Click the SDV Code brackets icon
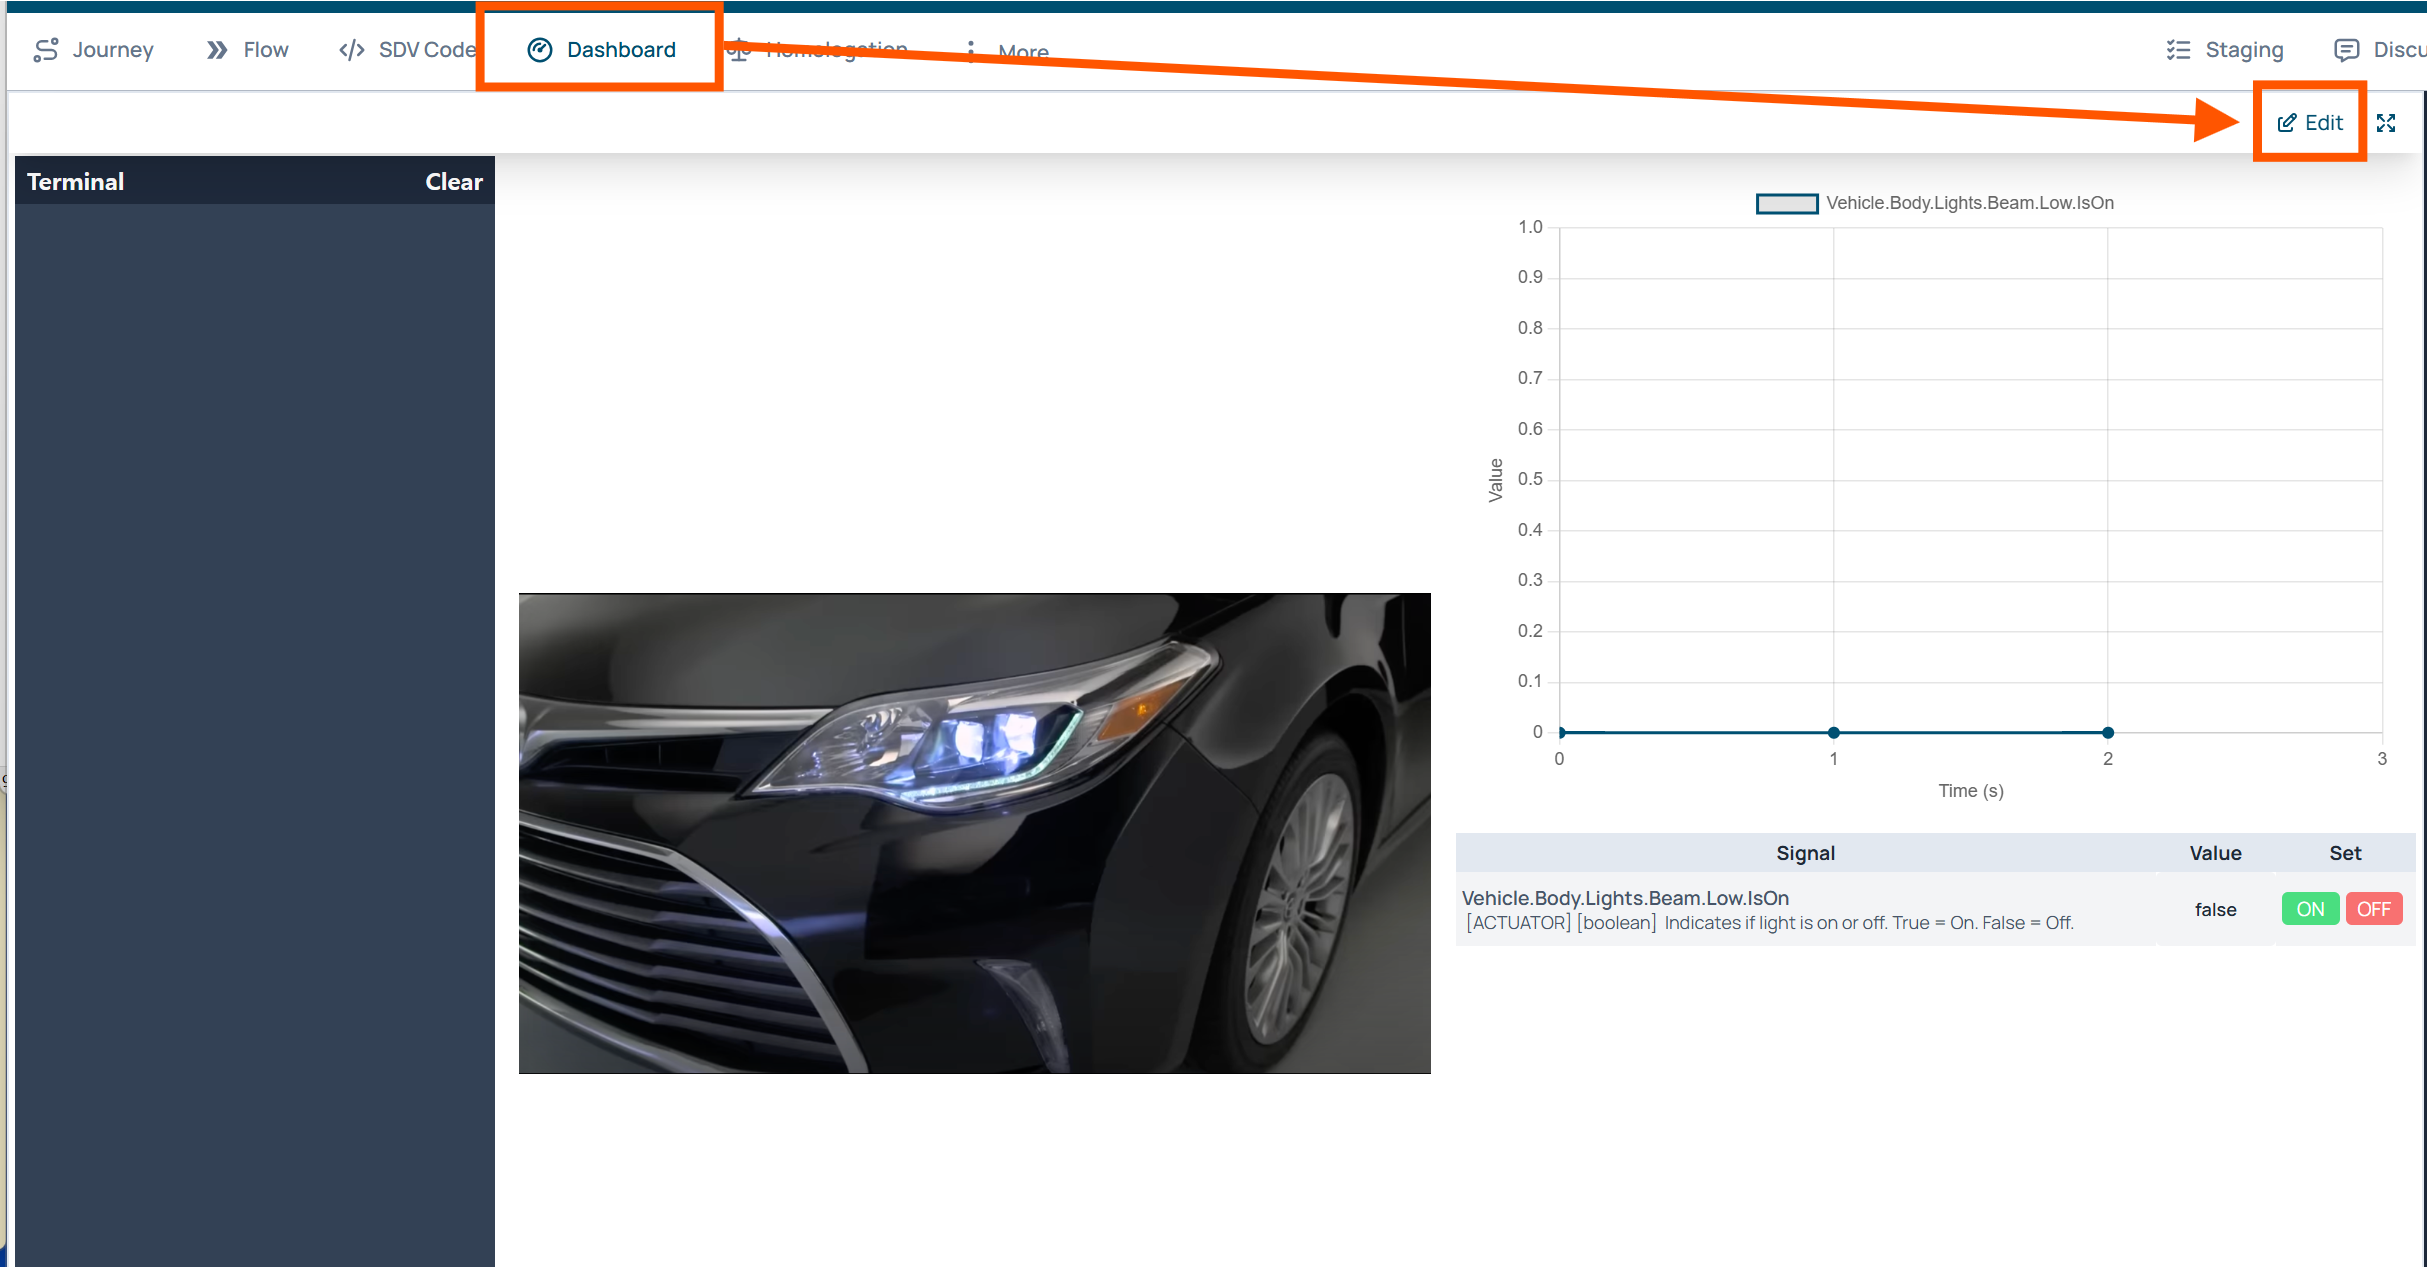This screenshot has width=2427, height=1267. (x=351, y=50)
